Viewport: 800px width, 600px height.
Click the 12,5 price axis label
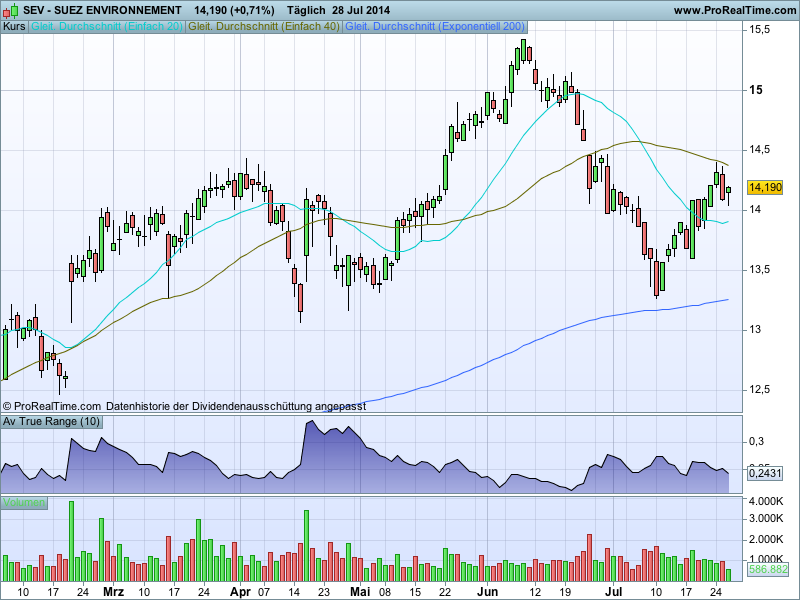[759, 390]
